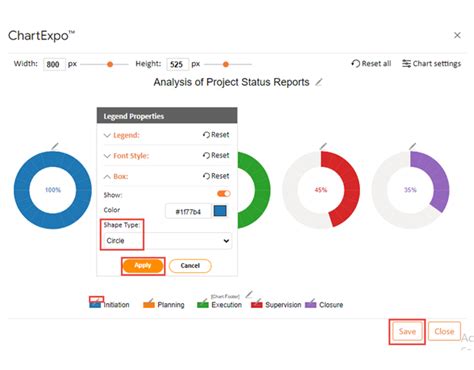
Task: Click the chart title Analysis of Project Status Reports
Action: point(231,82)
